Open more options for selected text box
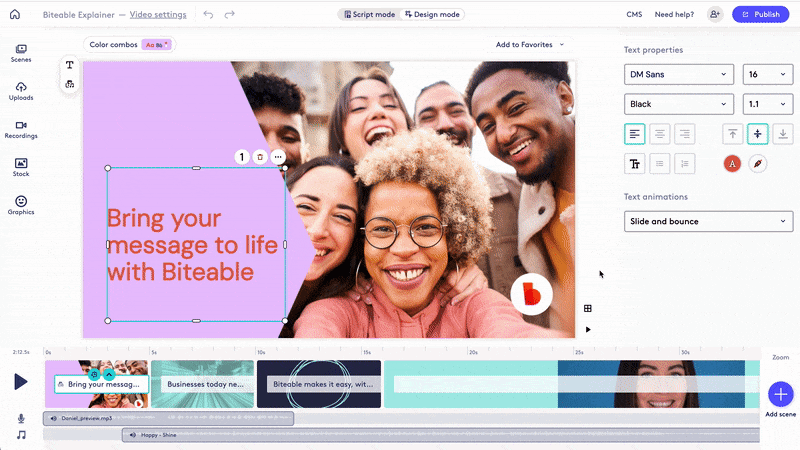 coord(278,157)
